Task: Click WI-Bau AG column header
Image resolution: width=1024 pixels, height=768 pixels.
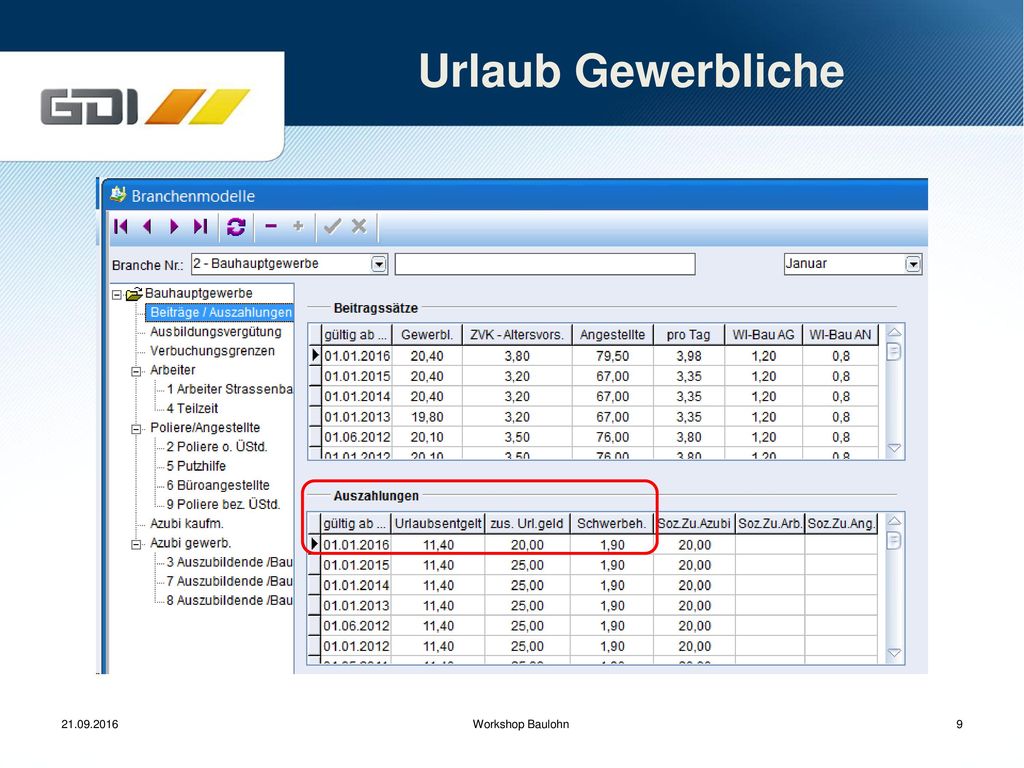Action: (x=763, y=335)
